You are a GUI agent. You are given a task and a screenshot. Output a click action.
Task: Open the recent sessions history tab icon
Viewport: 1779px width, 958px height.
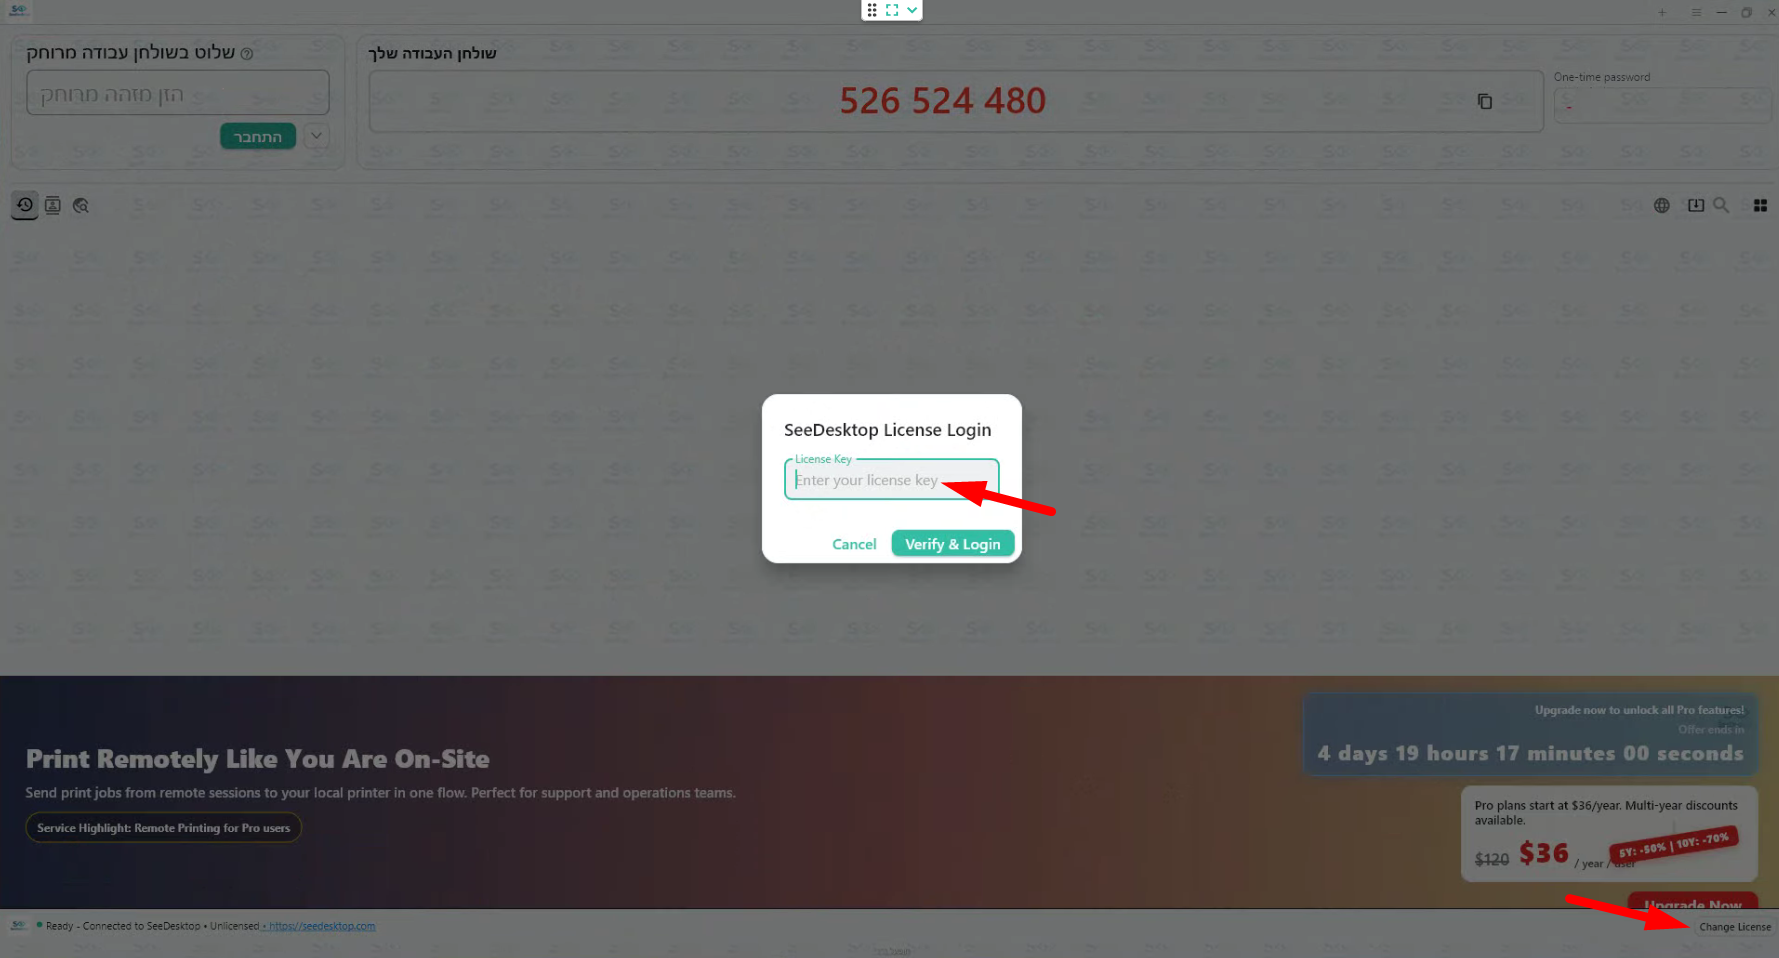[x=25, y=205]
